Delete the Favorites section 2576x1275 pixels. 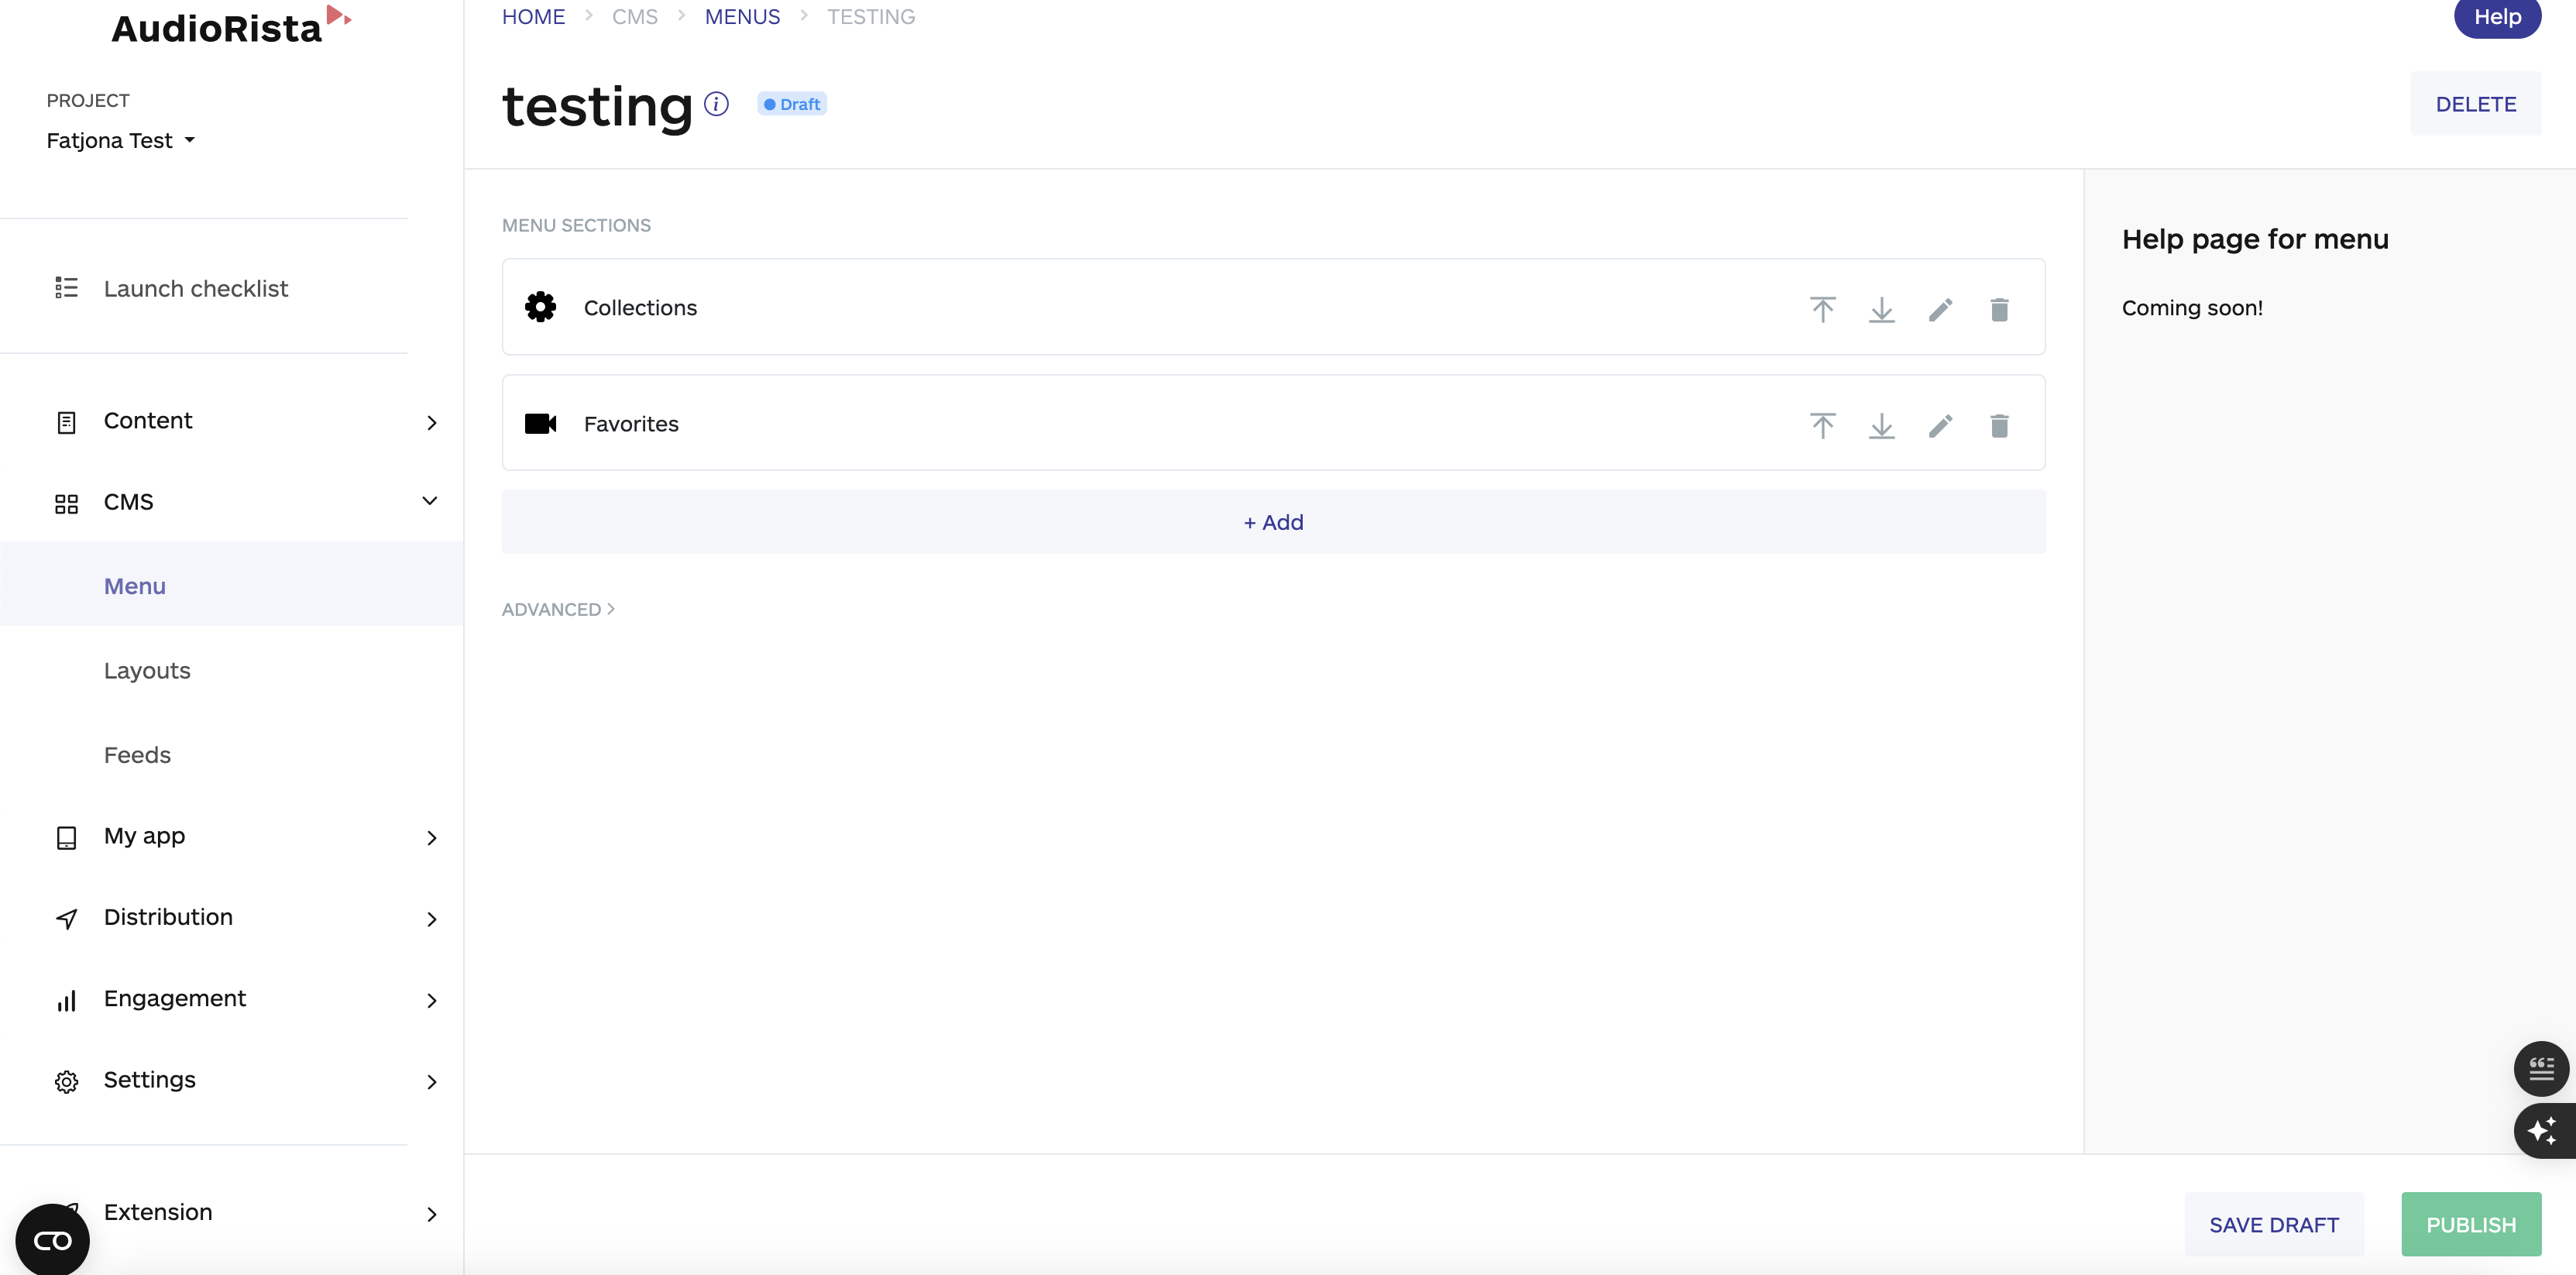(x=1998, y=426)
